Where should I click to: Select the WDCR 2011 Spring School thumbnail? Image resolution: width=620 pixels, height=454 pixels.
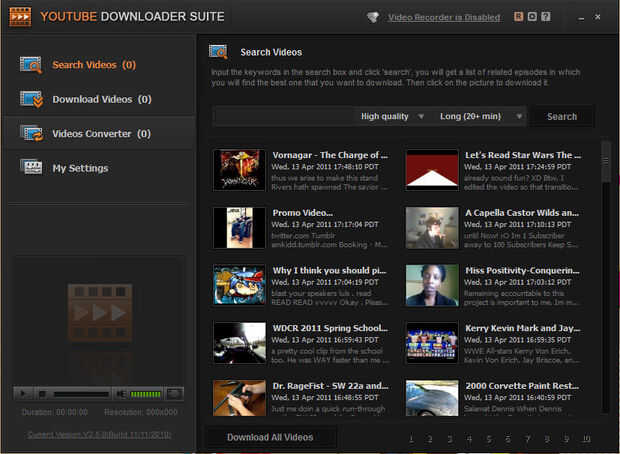(x=239, y=343)
